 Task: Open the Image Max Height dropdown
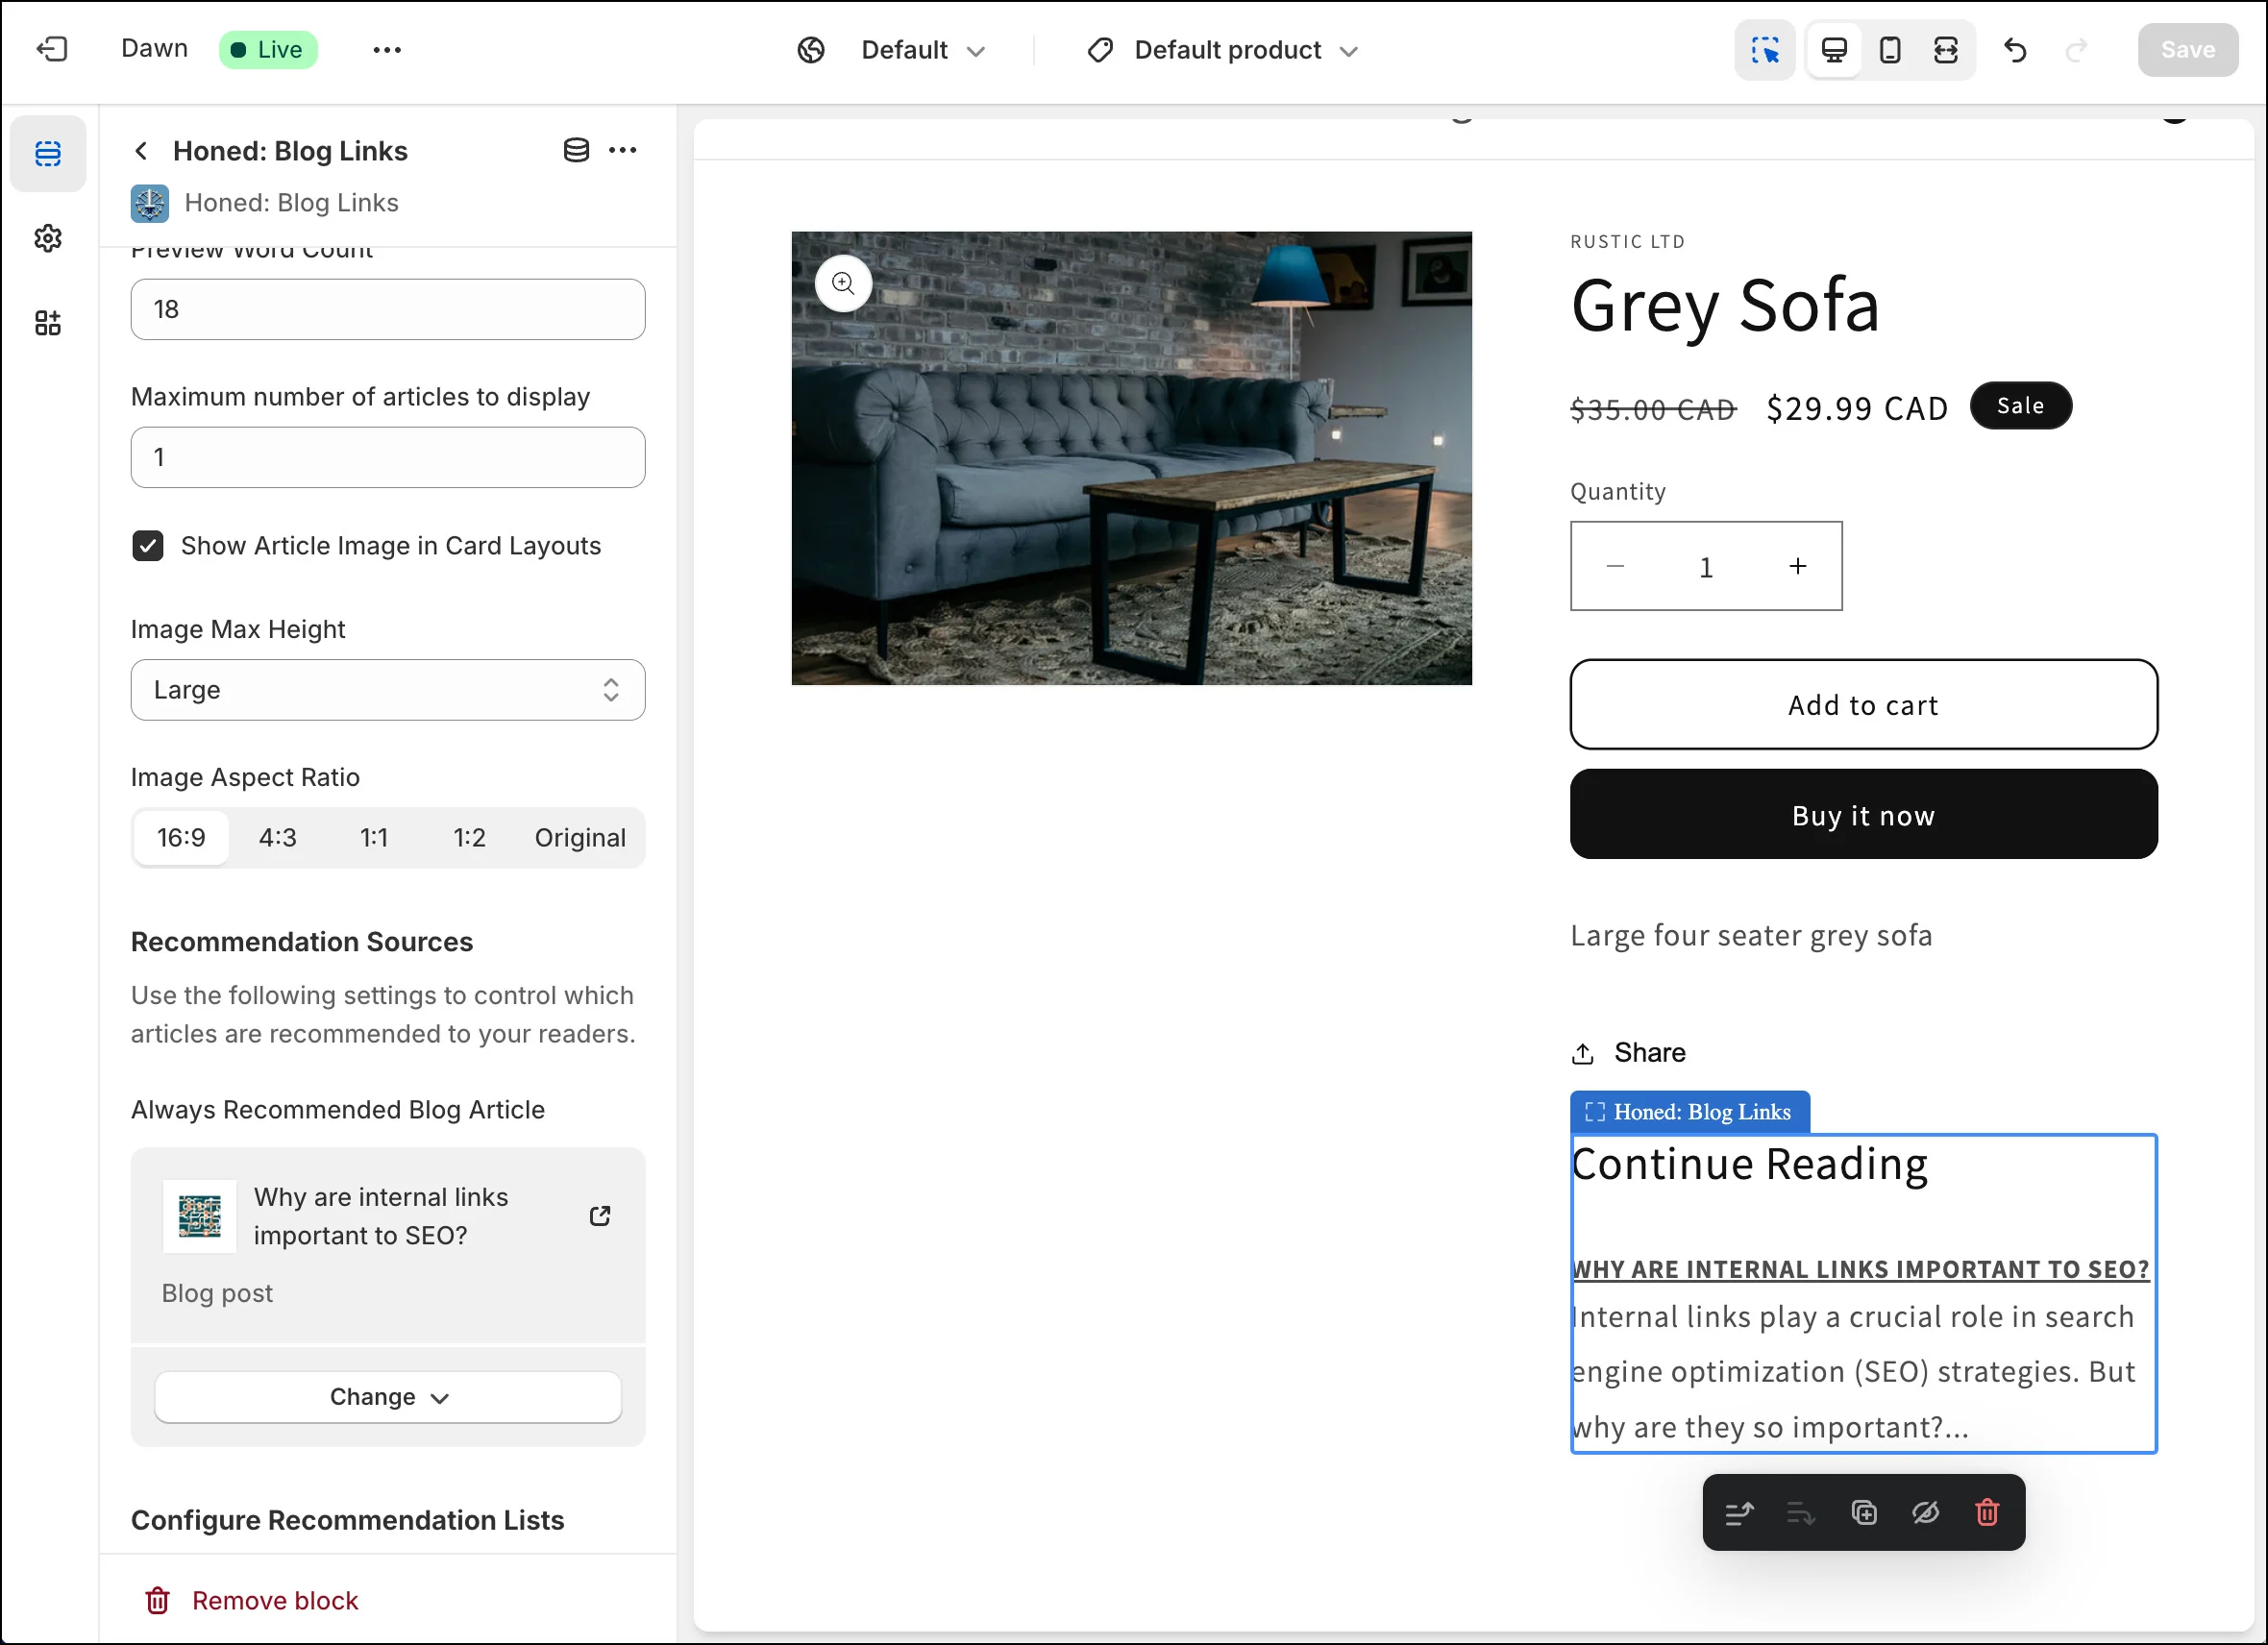point(387,689)
